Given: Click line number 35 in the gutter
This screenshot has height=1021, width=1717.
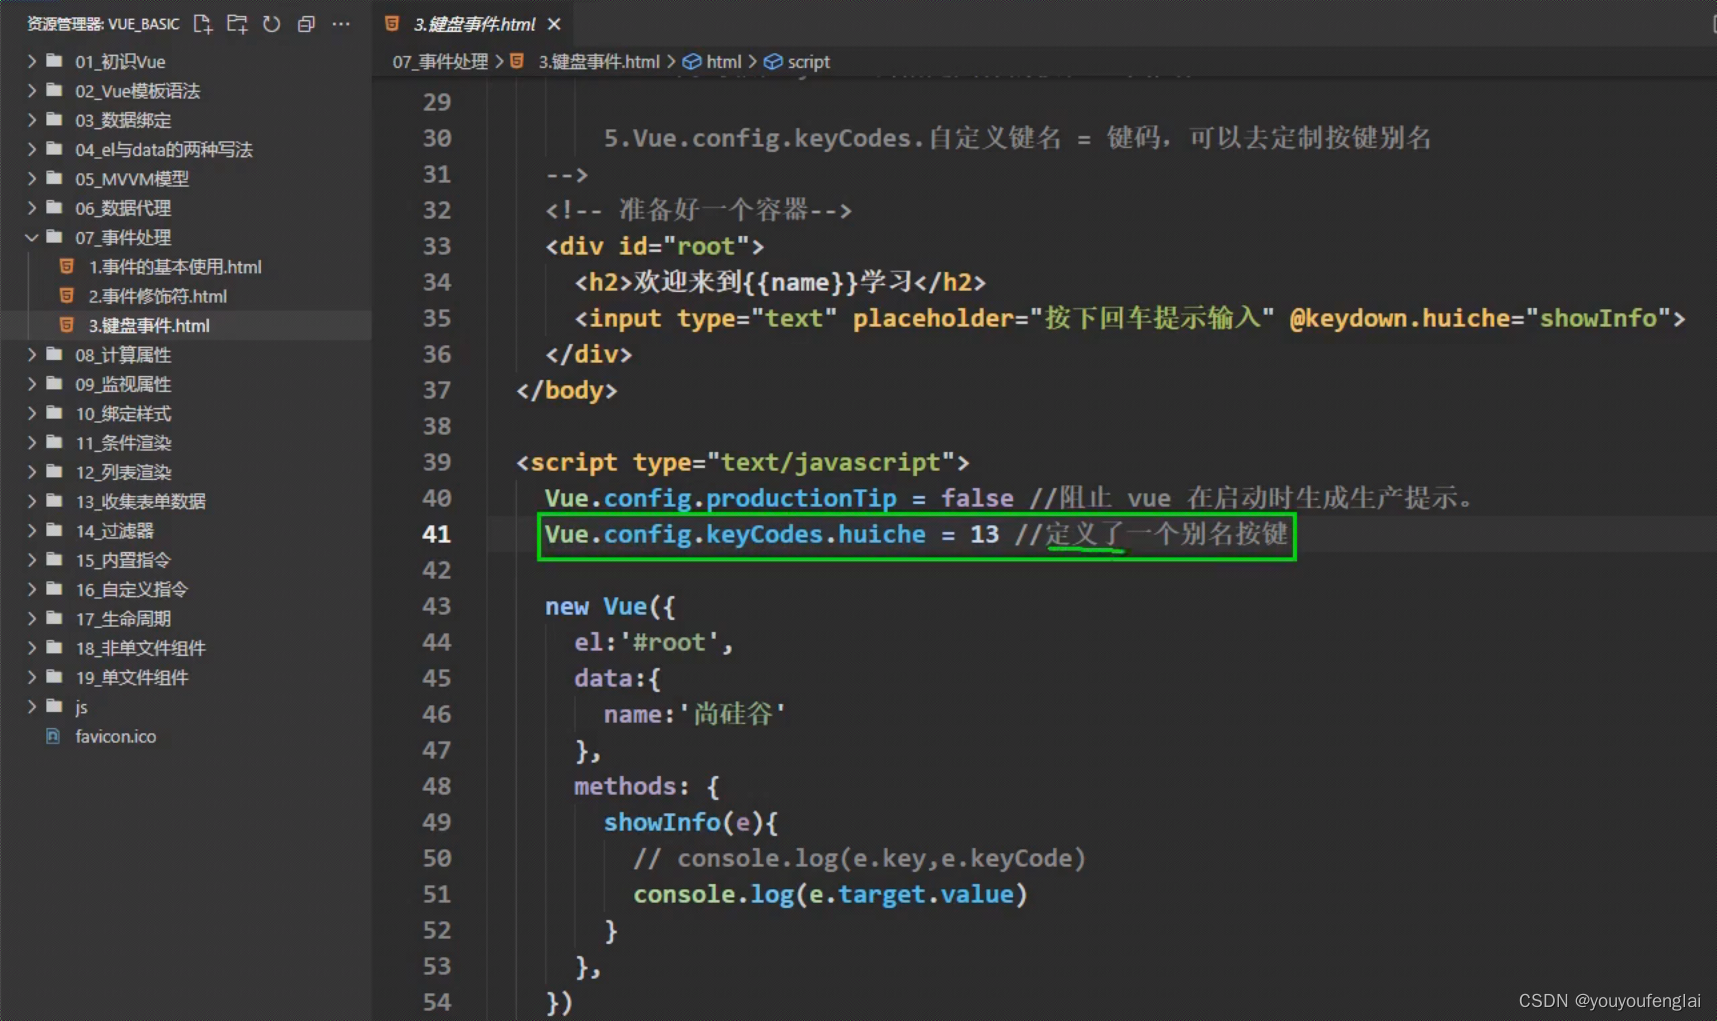Looking at the screenshot, I should coord(436,318).
